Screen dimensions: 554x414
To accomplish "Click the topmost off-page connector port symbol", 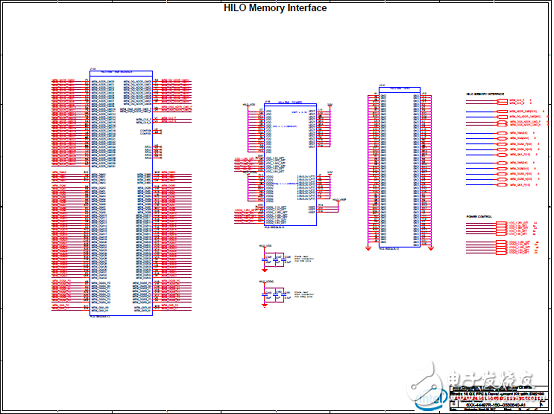I will coord(502,102).
